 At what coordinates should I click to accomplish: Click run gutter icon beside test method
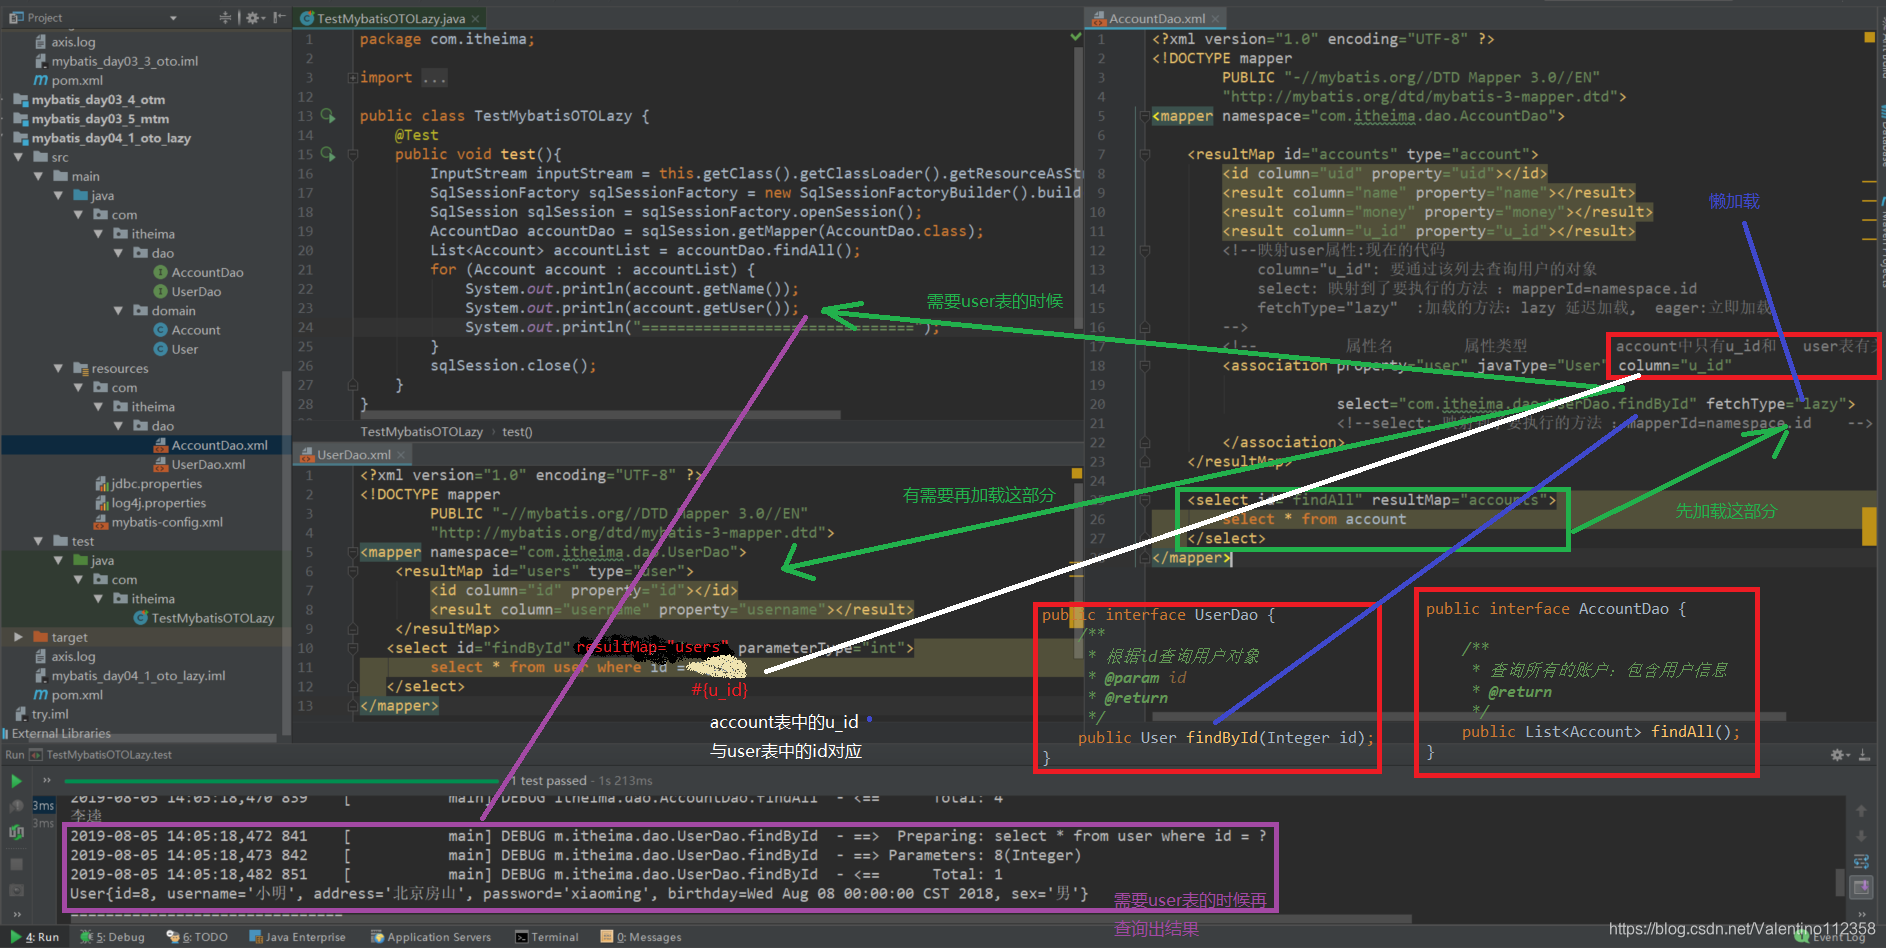coord(328,154)
